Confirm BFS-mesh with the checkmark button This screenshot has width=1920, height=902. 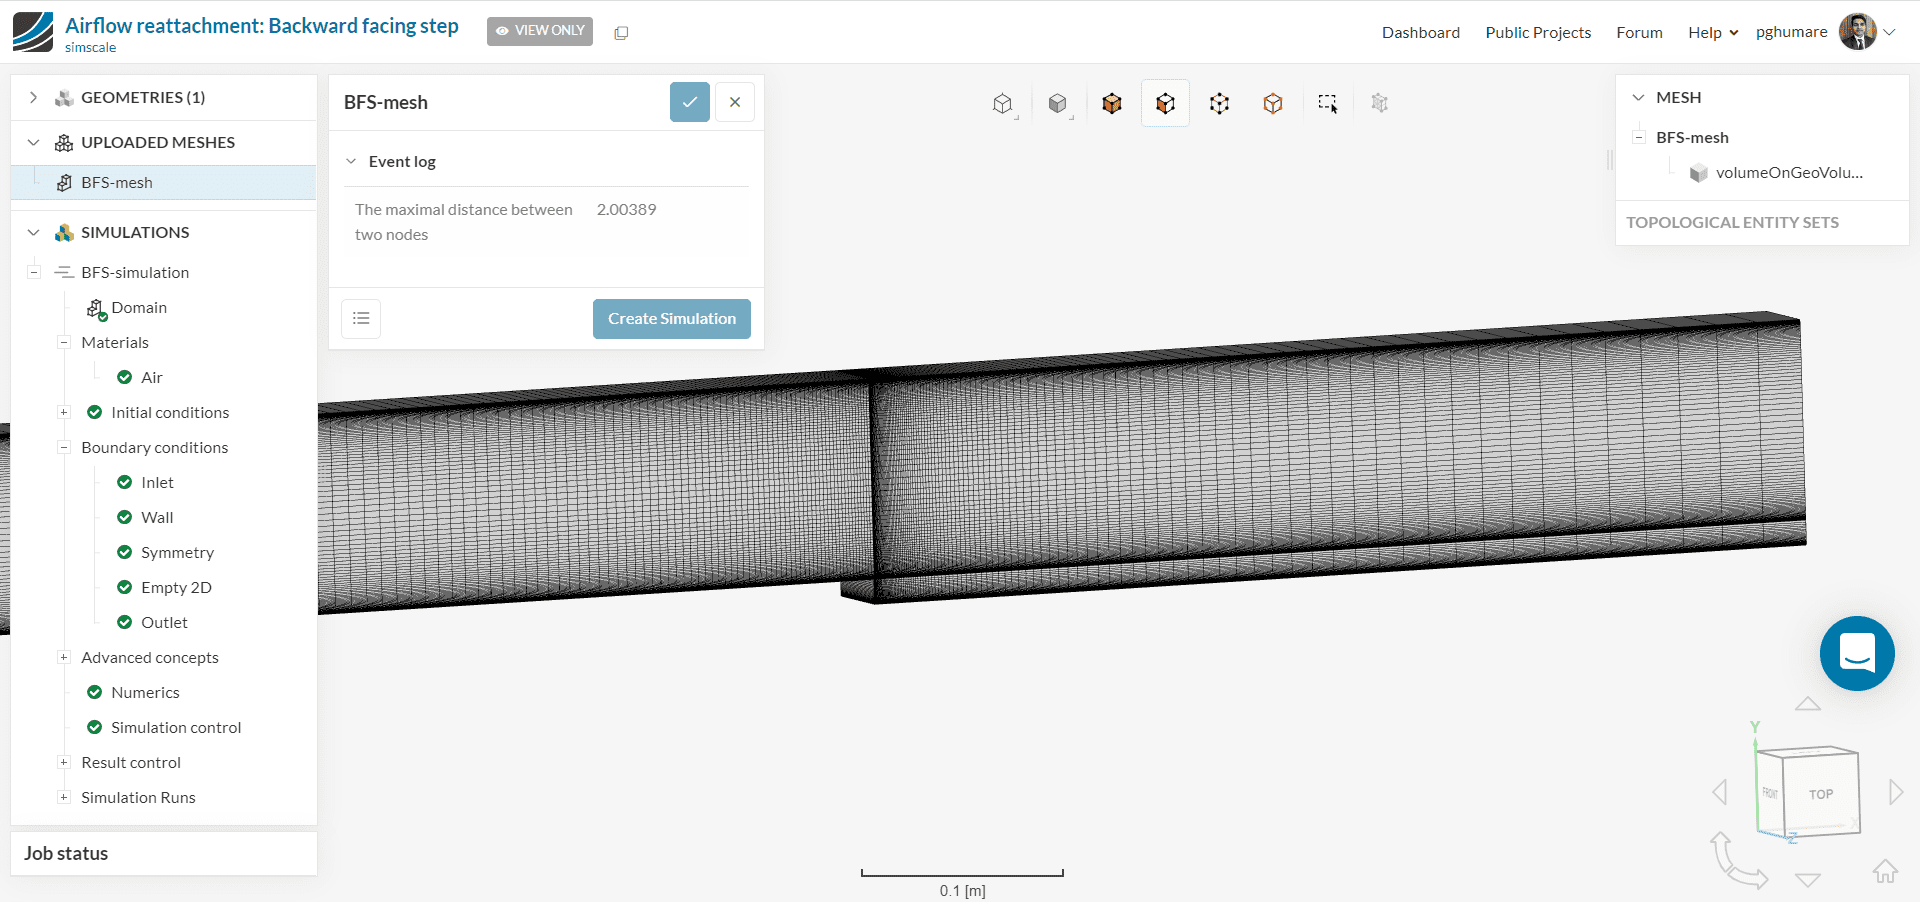(x=689, y=101)
